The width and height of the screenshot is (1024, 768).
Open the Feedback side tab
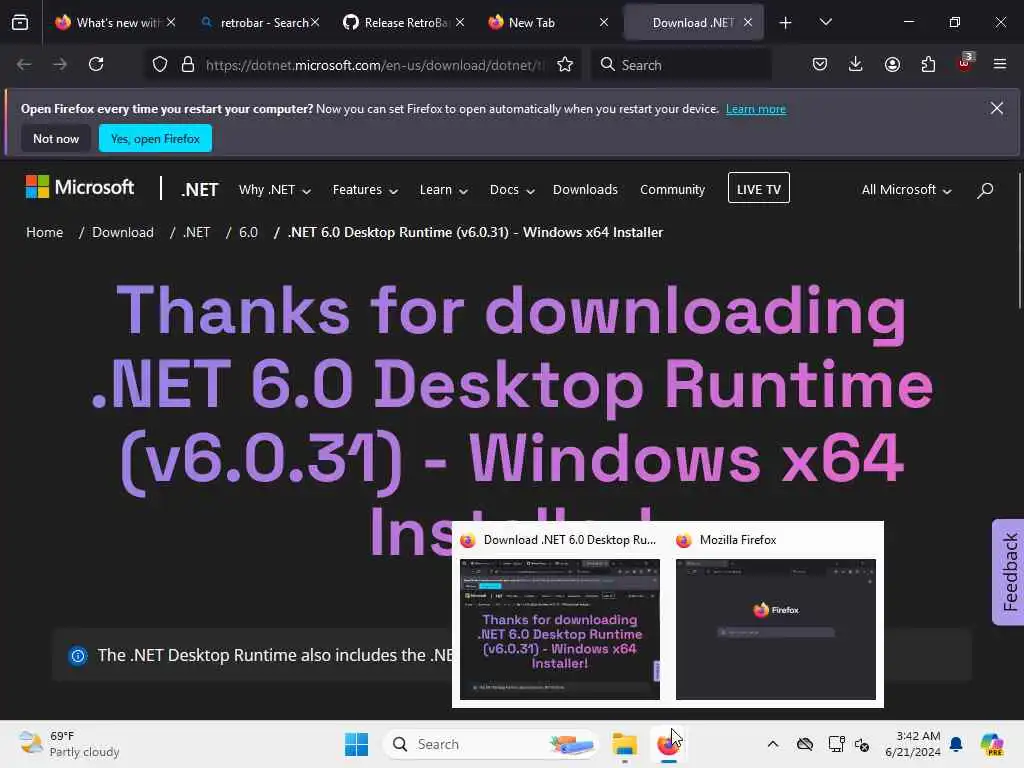click(x=1008, y=572)
